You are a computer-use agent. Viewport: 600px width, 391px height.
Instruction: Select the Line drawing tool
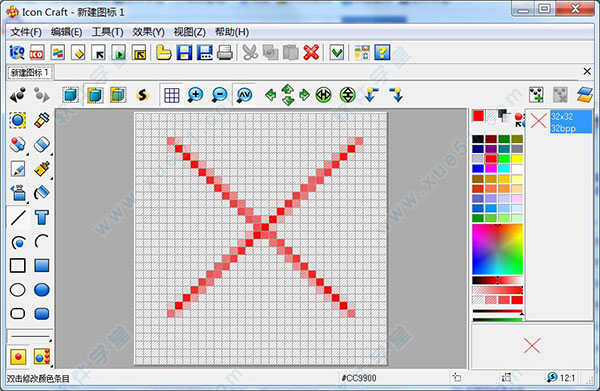pyautogui.click(x=18, y=218)
